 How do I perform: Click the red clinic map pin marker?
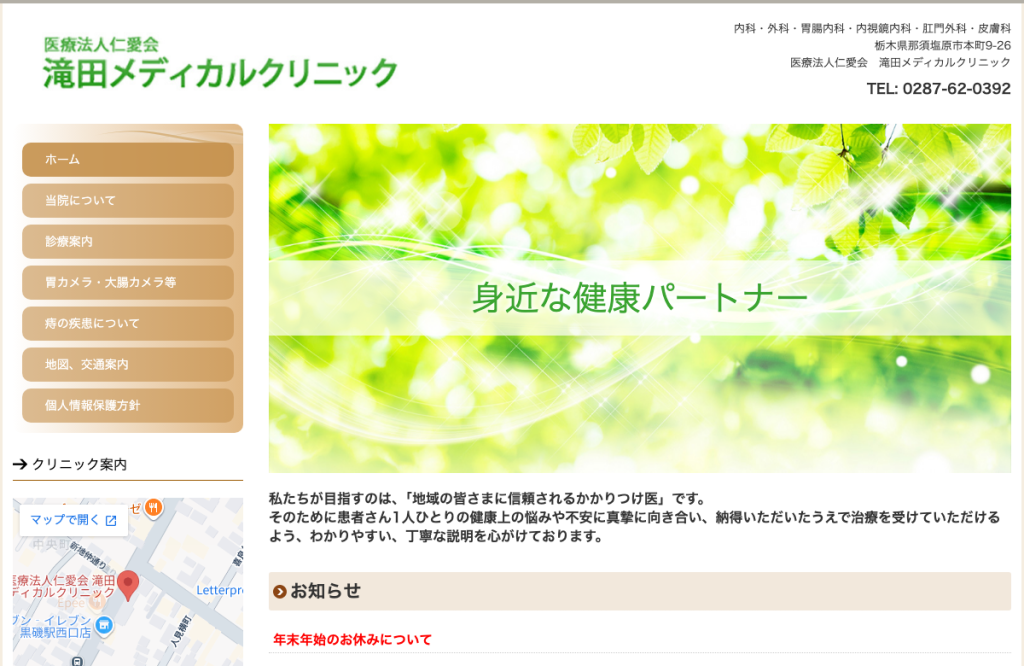click(x=128, y=585)
